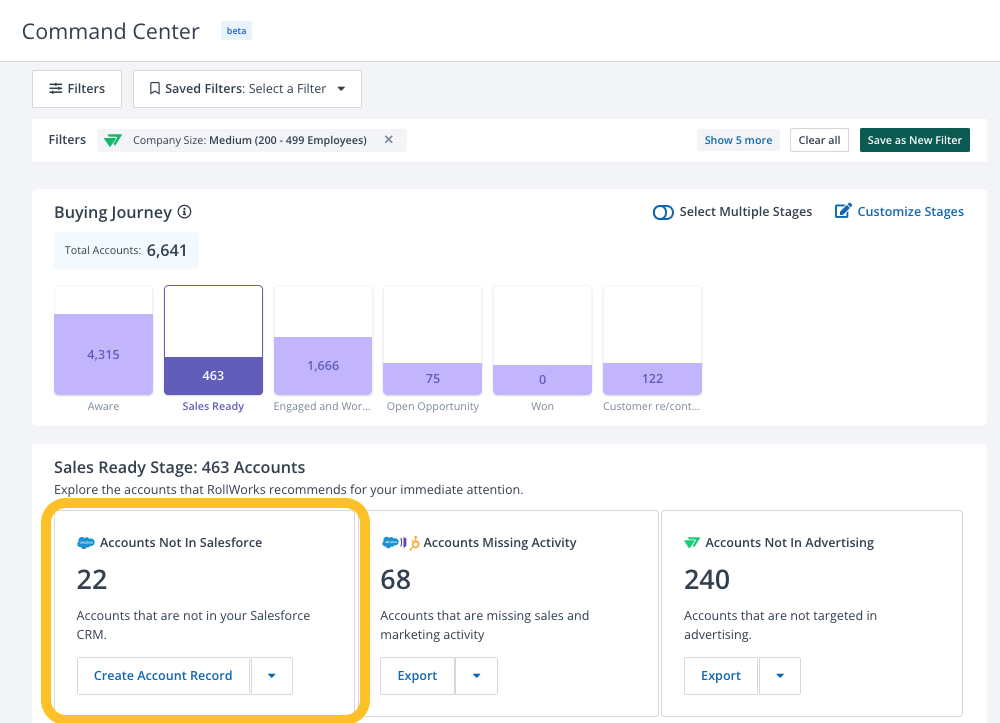Select the Sales Ready stage bar
Image resolution: width=1000 pixels, height=723 pixels.
213,340
